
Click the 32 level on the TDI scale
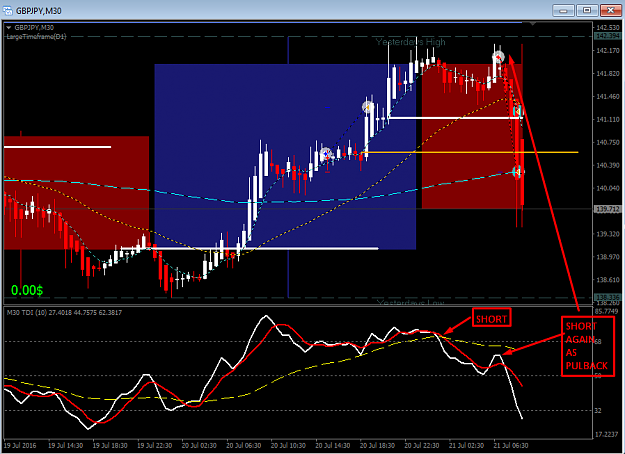coord(598,411)
